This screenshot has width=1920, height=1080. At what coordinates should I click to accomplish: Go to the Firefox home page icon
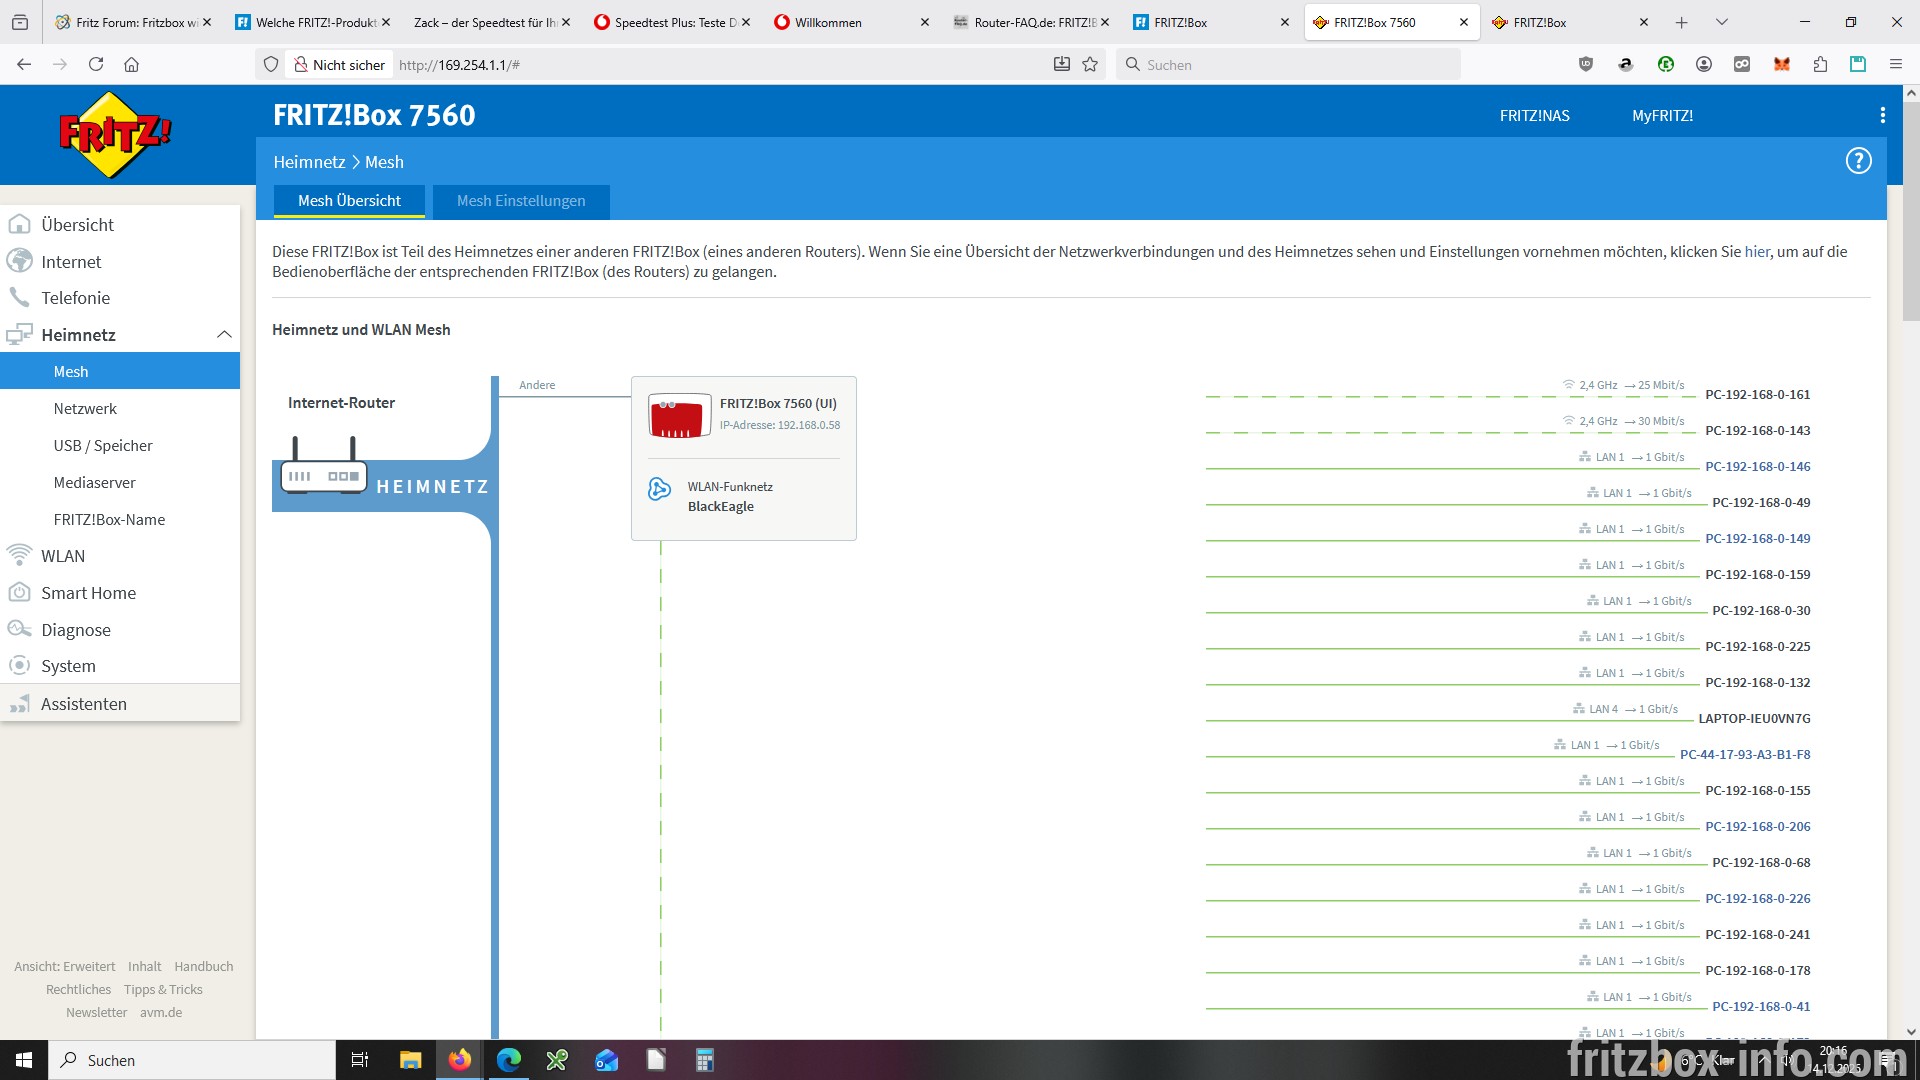point(131,64)
